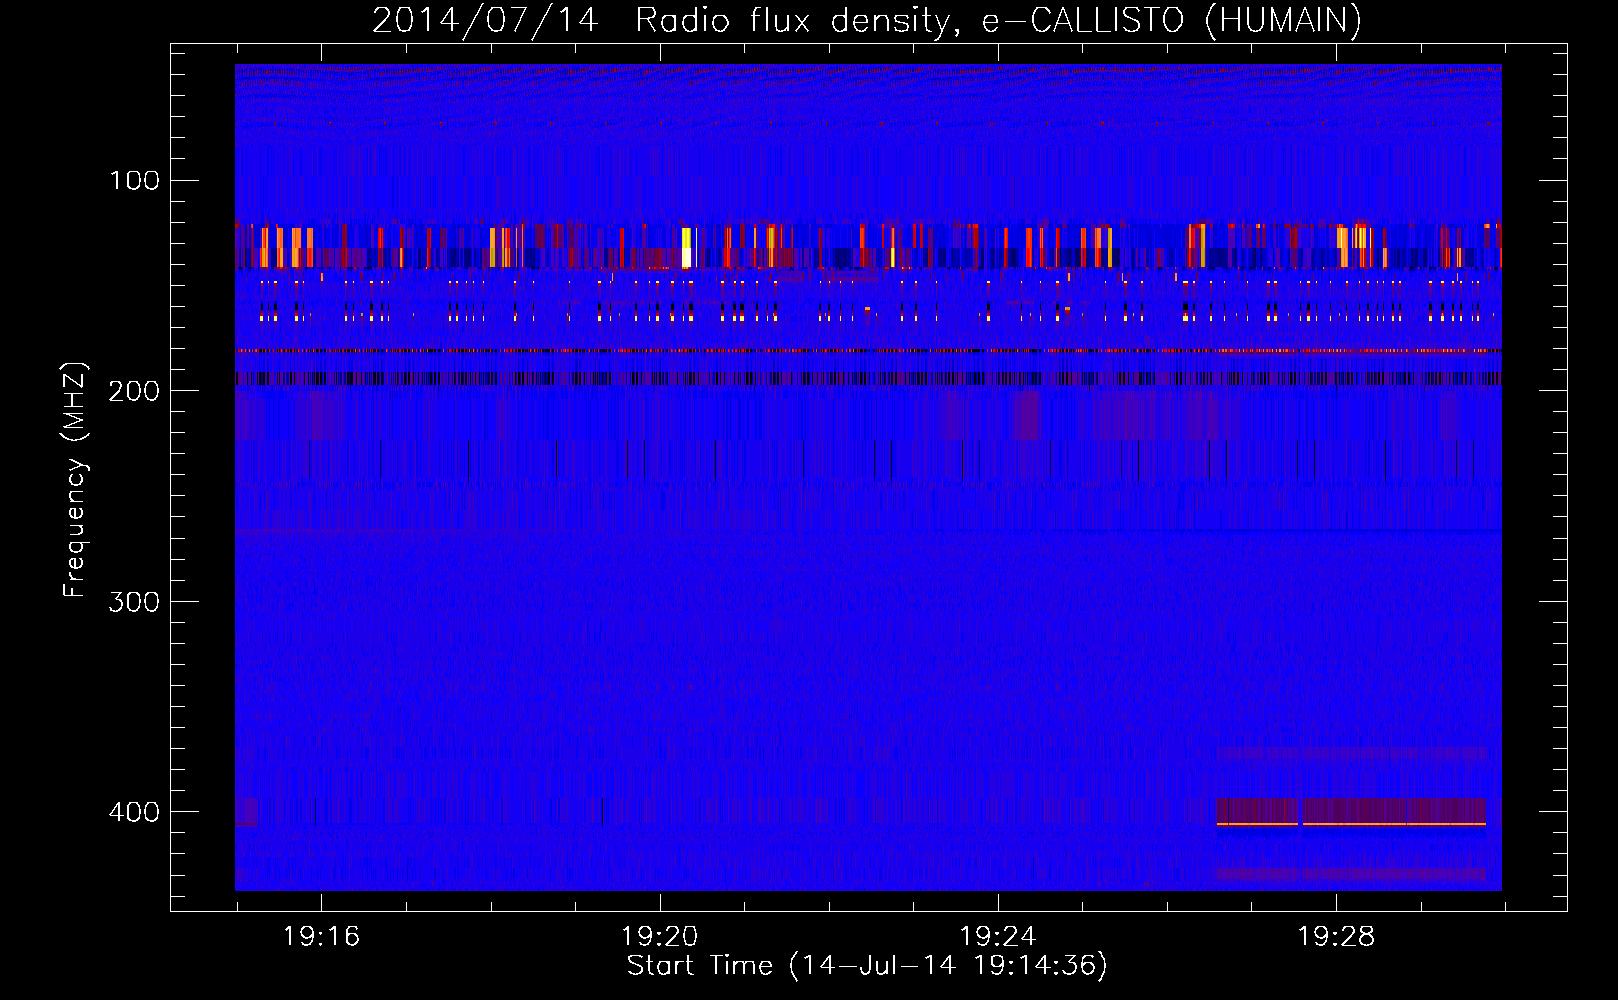Viewport: 1618px width, 1000px height.
Task: Select the 19:16 time tick label
Action: 321,937
